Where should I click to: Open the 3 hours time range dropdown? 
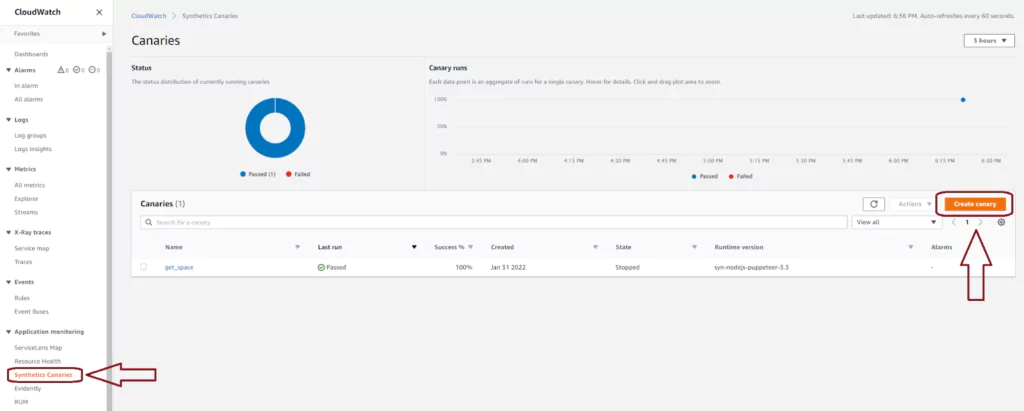pos(989,41)
